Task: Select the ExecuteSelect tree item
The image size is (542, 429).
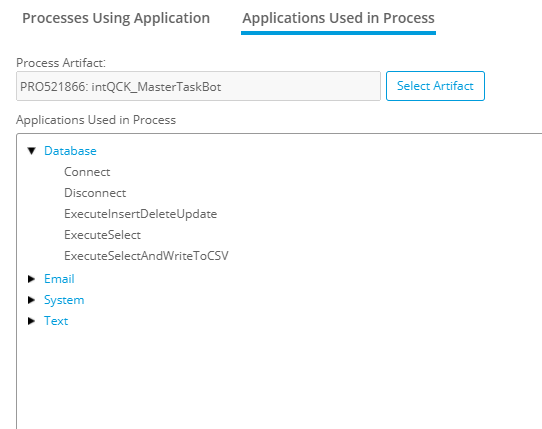Action: point(102,235)
